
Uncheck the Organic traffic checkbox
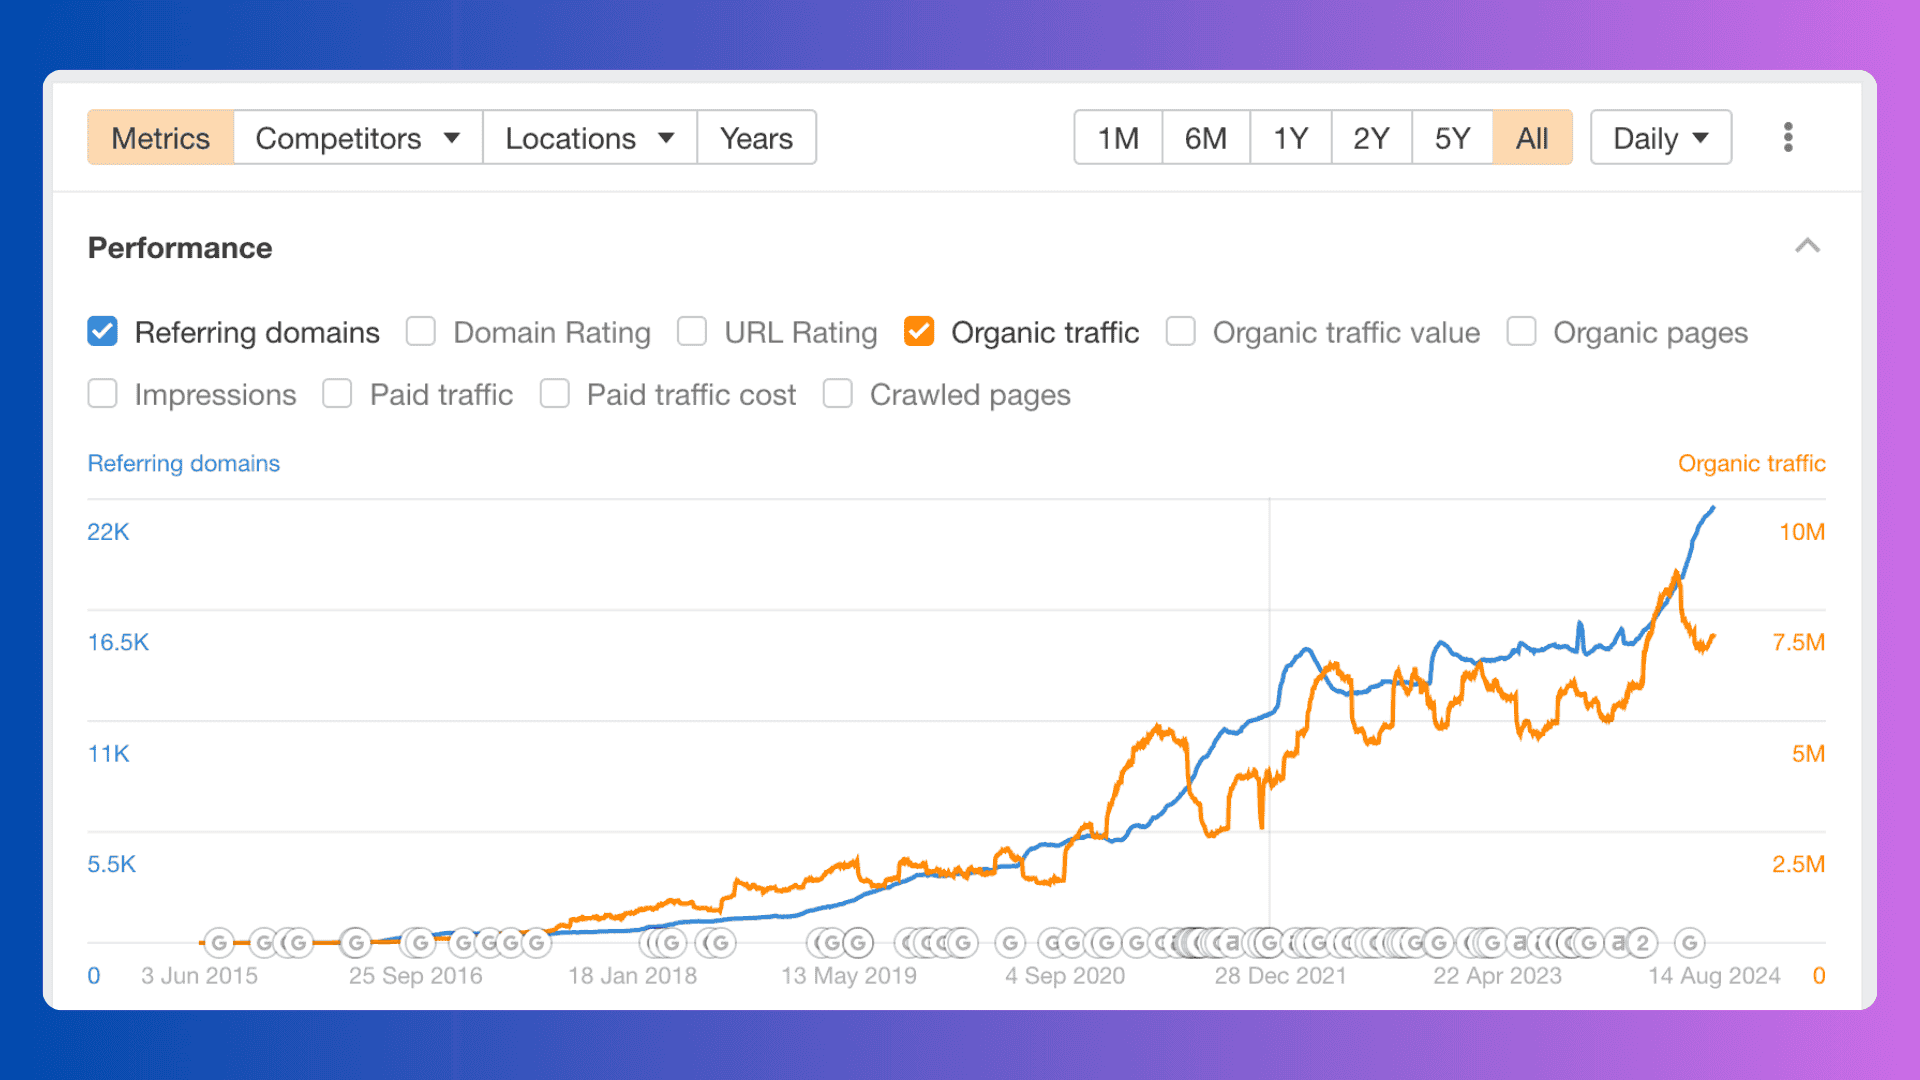(x=919, y=332)
